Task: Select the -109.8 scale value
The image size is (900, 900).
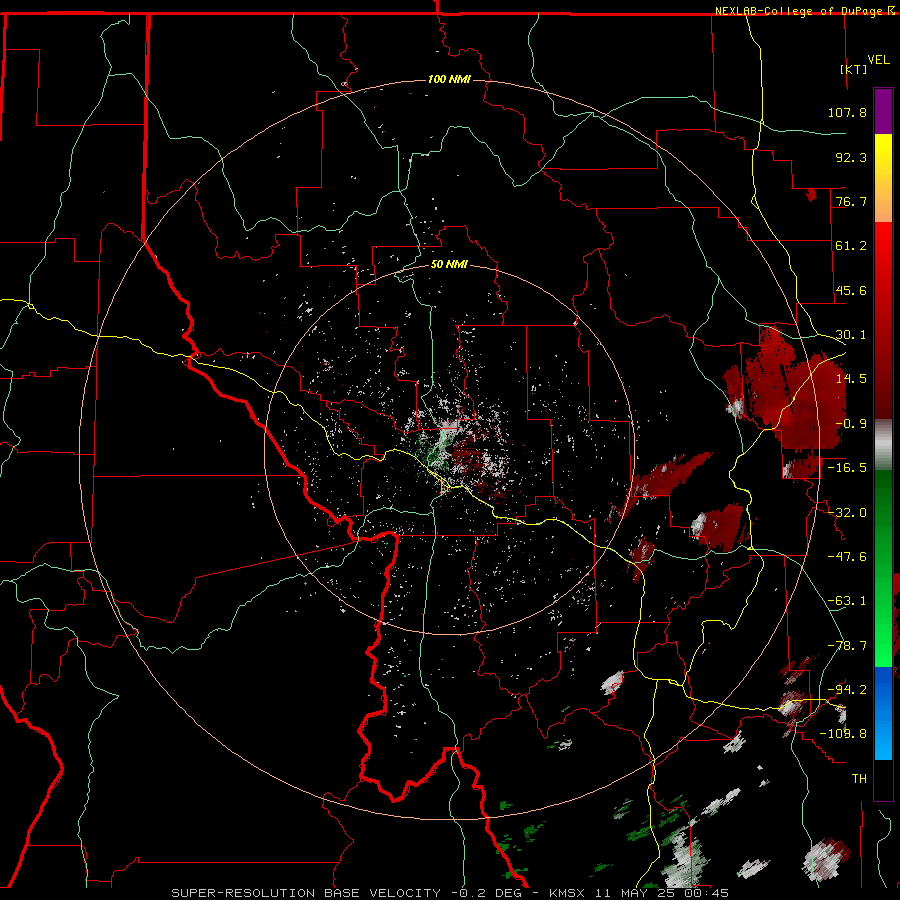Action: pos(844,734)
